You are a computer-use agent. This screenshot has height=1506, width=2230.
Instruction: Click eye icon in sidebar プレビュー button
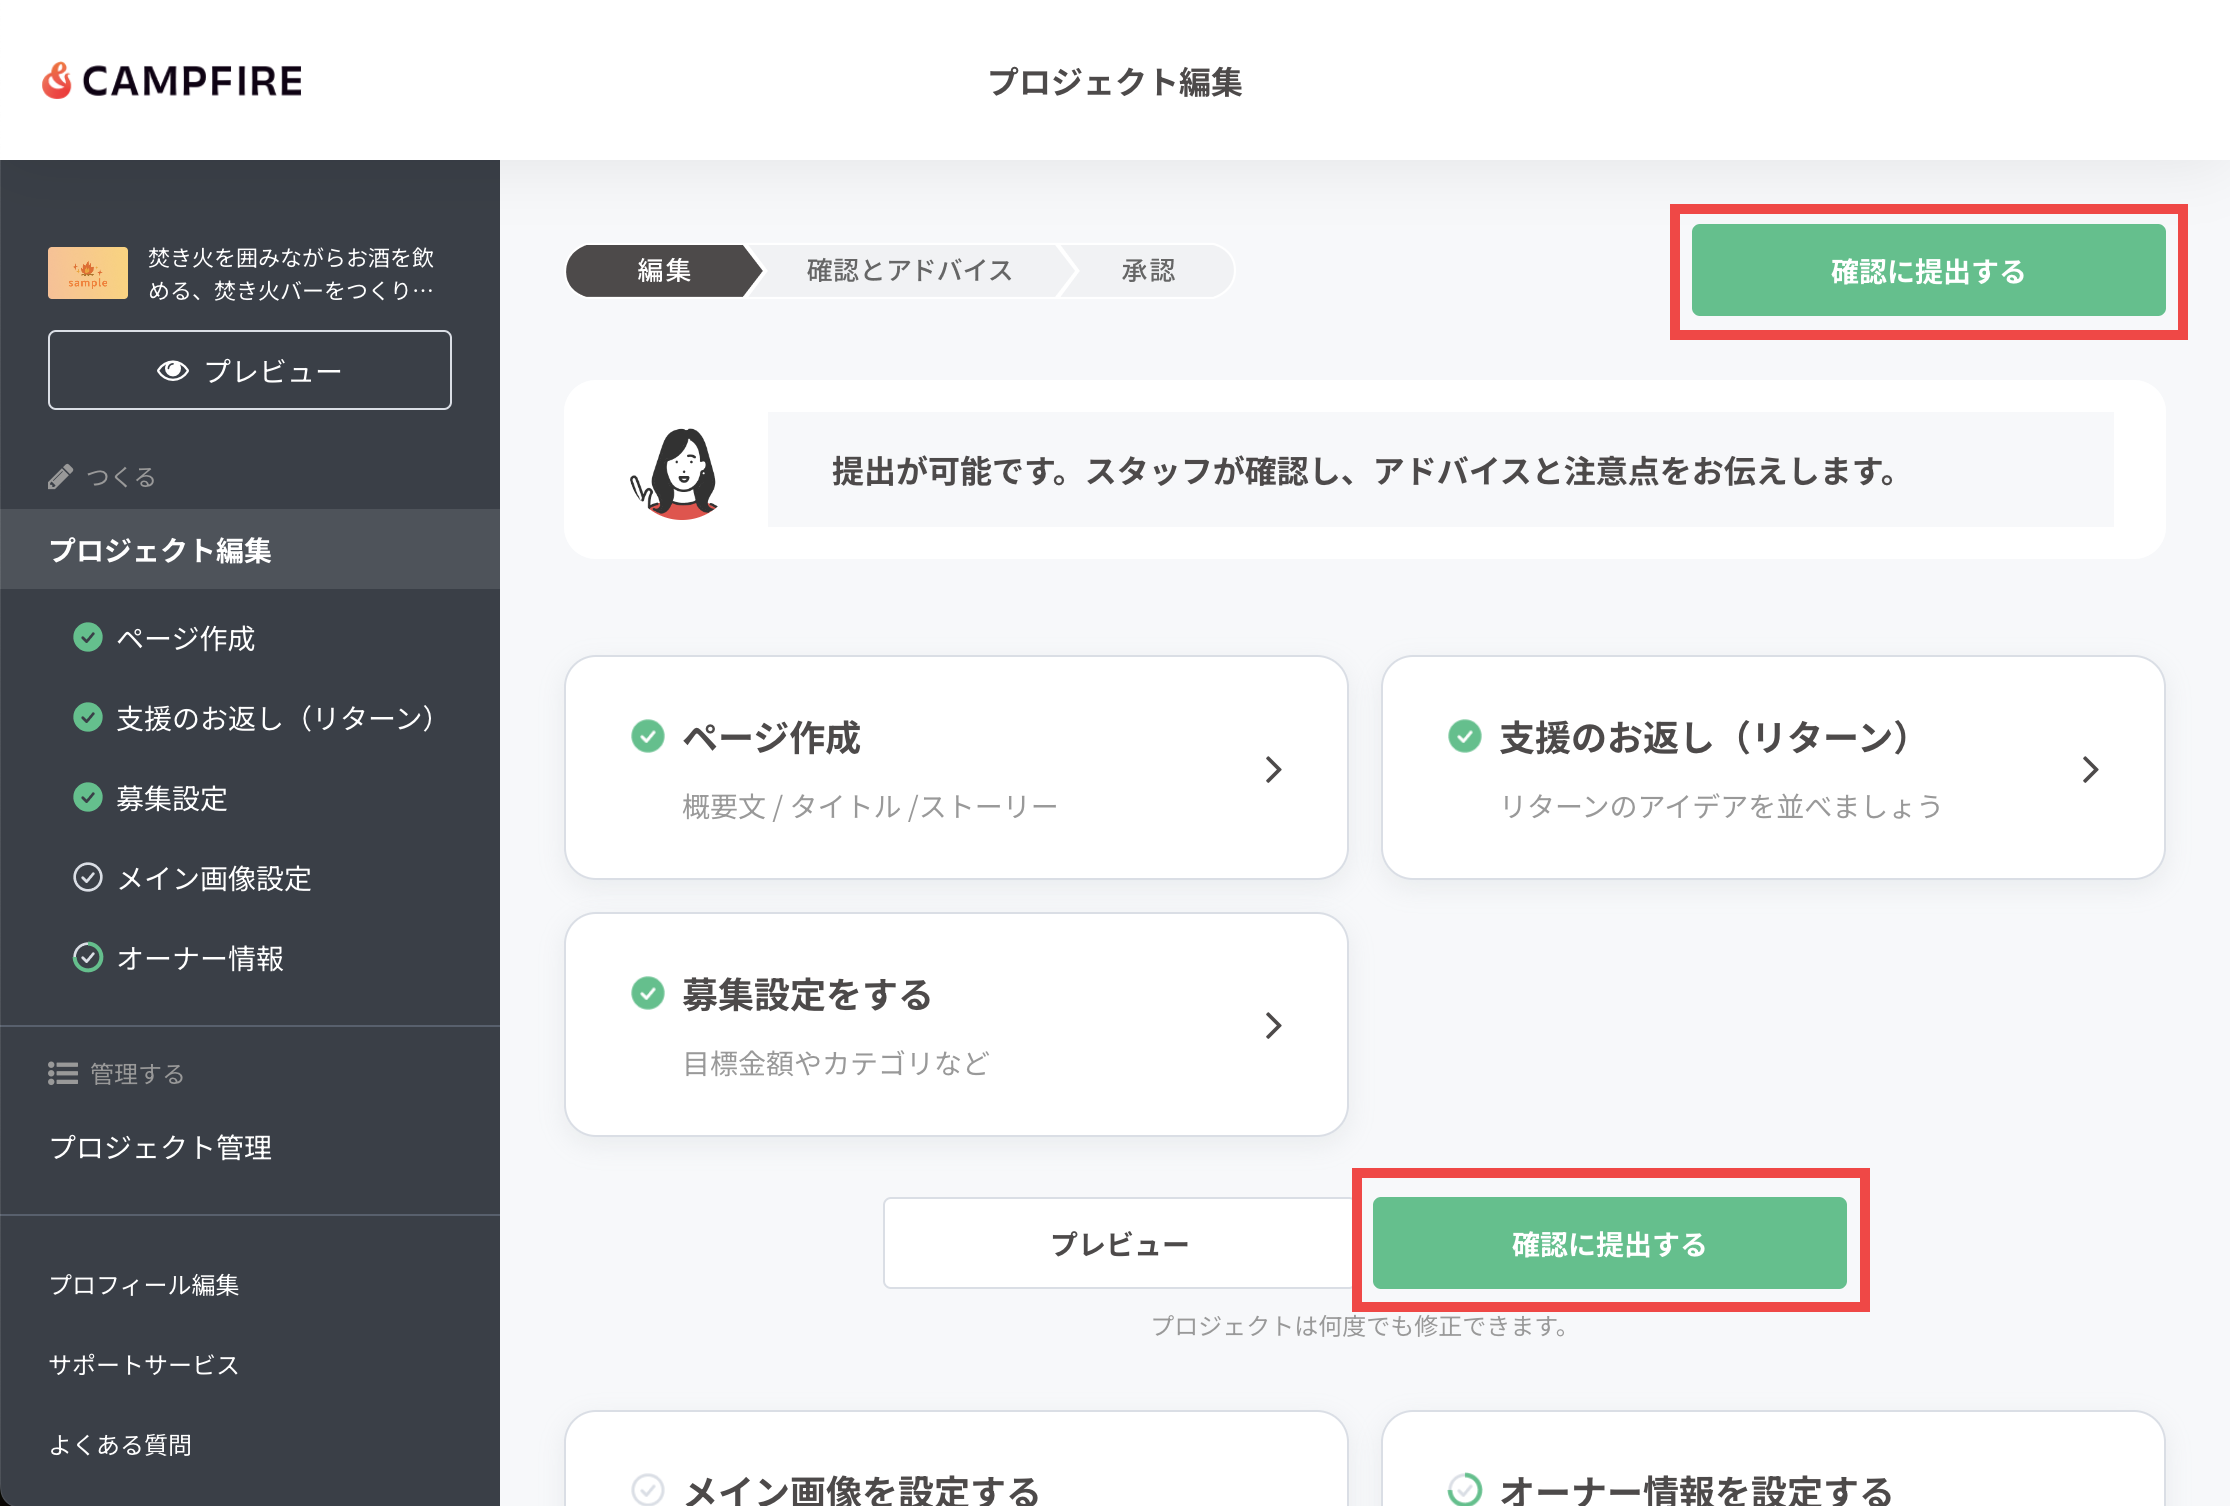click(x=172, y=371)
